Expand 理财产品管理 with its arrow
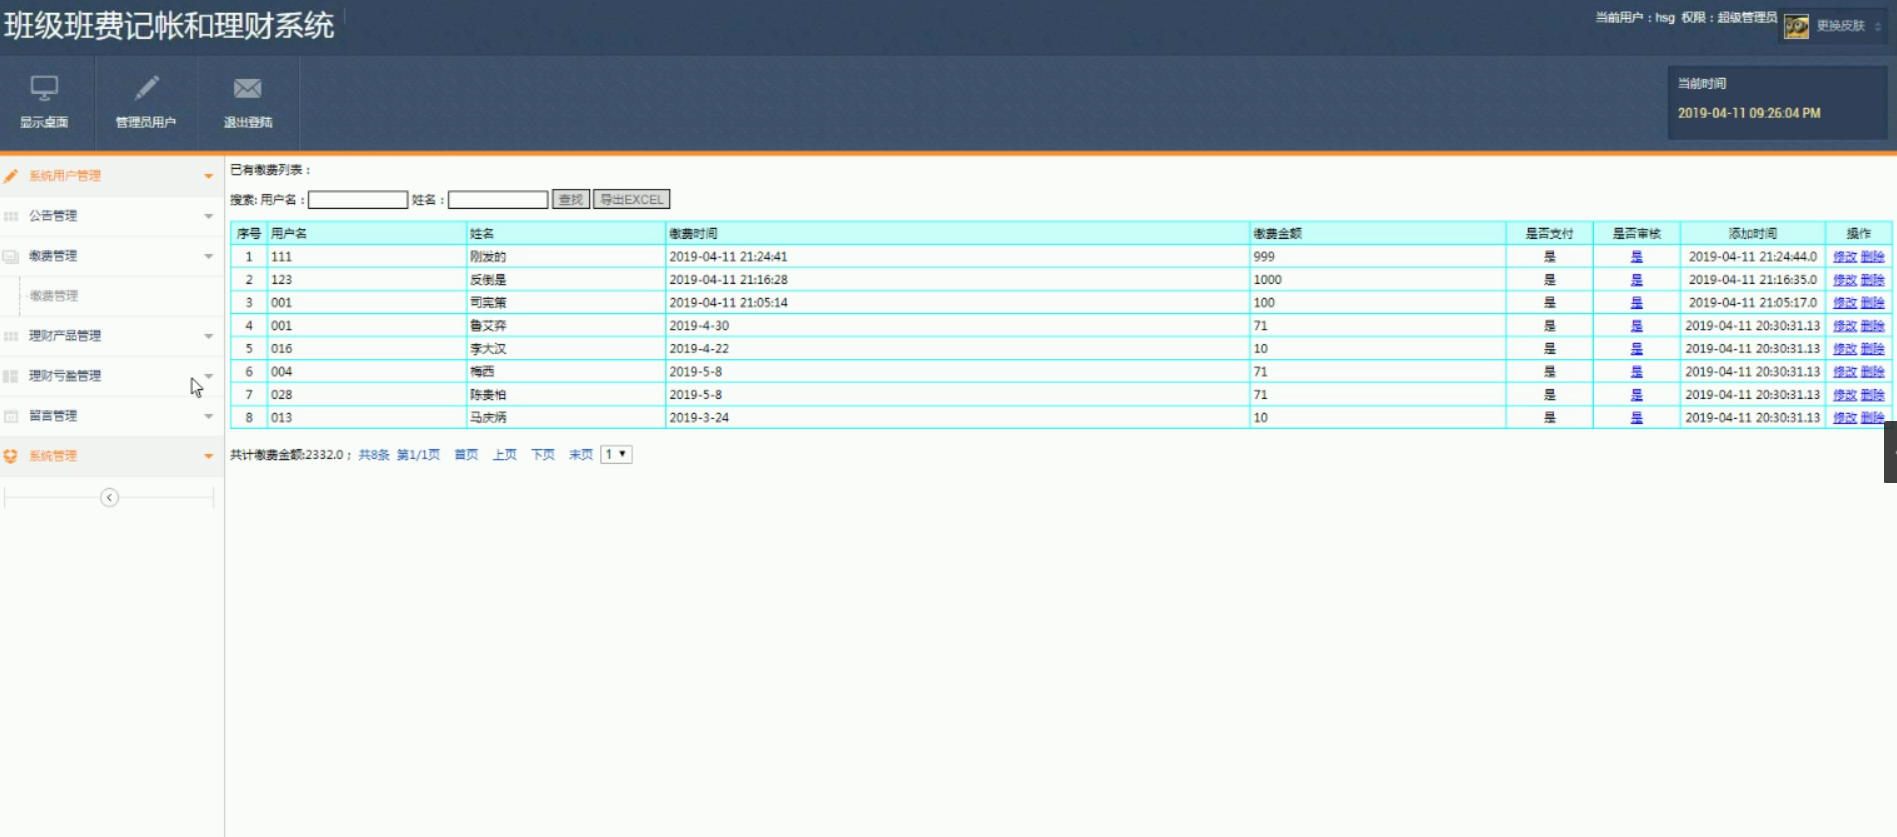1897x837 pixels. [208, 336]
